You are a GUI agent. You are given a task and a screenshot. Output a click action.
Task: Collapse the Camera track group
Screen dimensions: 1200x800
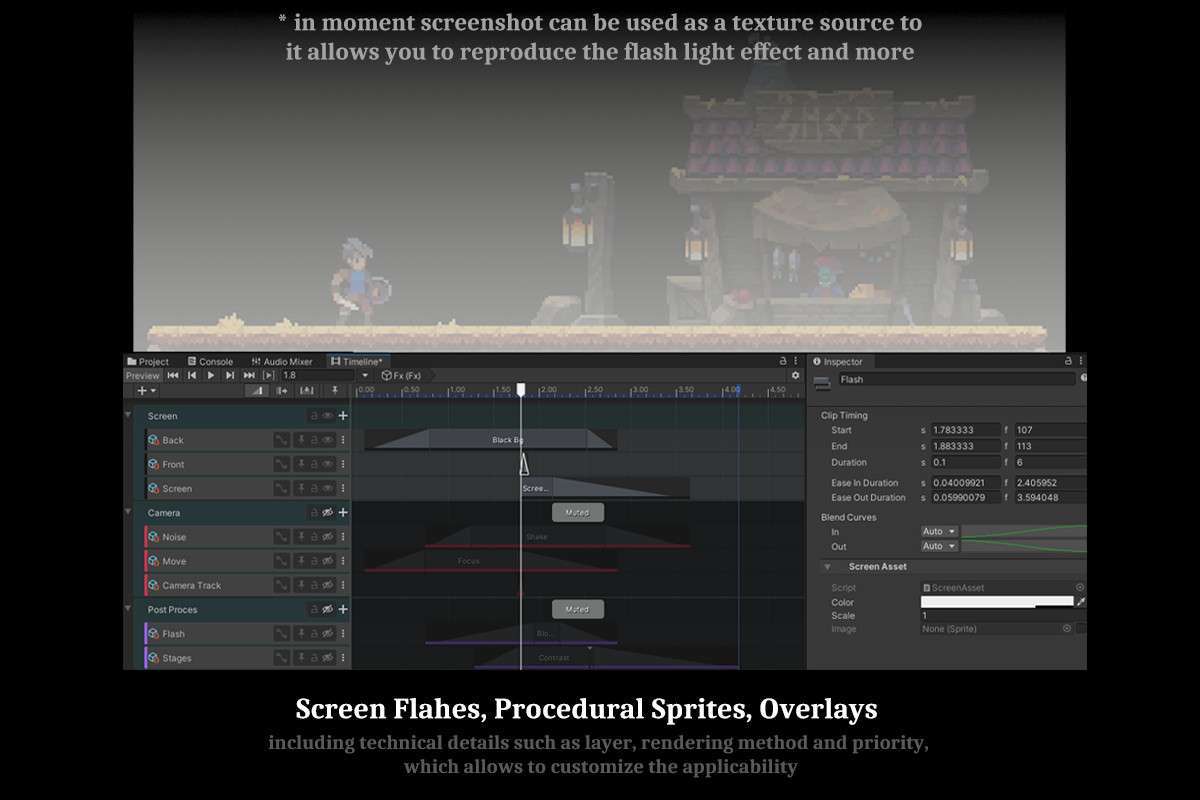point(128,512)
